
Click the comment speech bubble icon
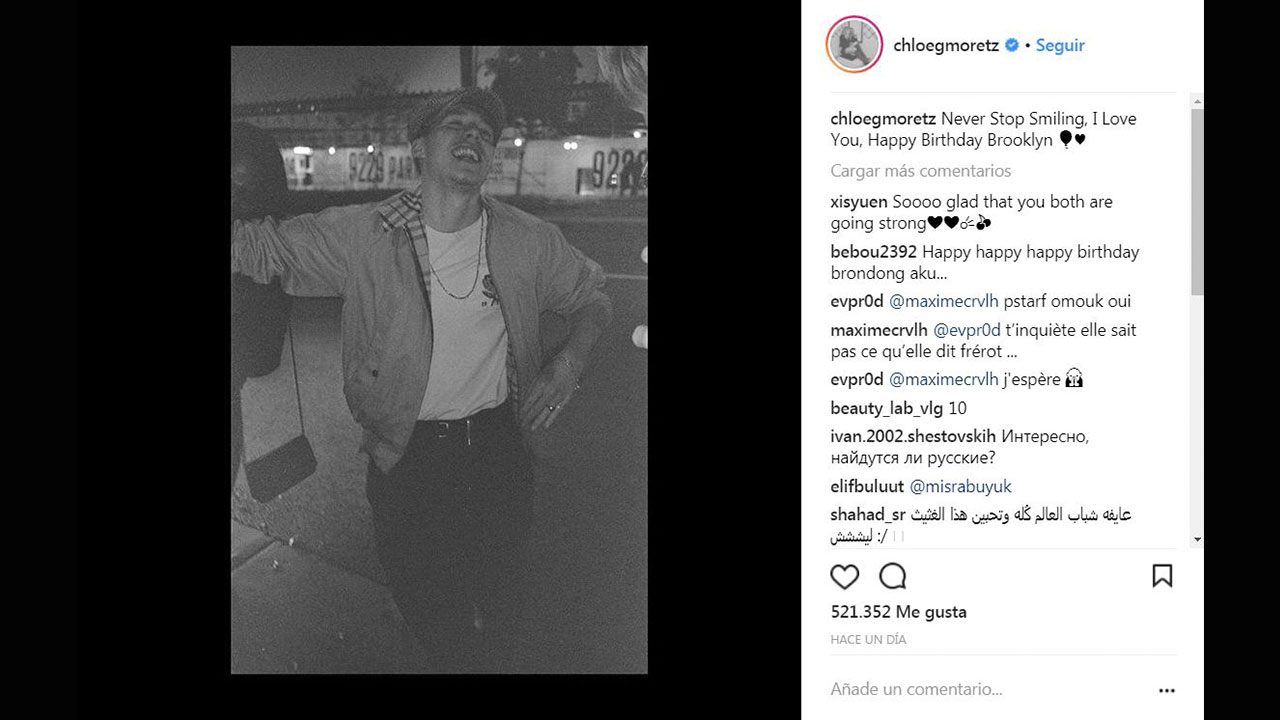pos(892,576)
